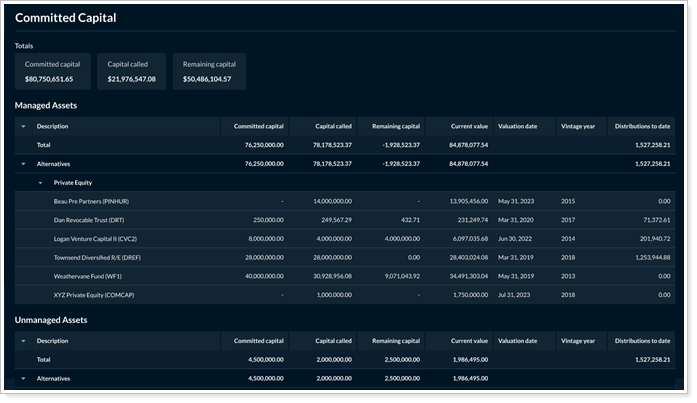This screenshot has width=697, height=403.
Task: Select Dan Revocable Trust (DRT) row
Action: click(x=90, y=220)
